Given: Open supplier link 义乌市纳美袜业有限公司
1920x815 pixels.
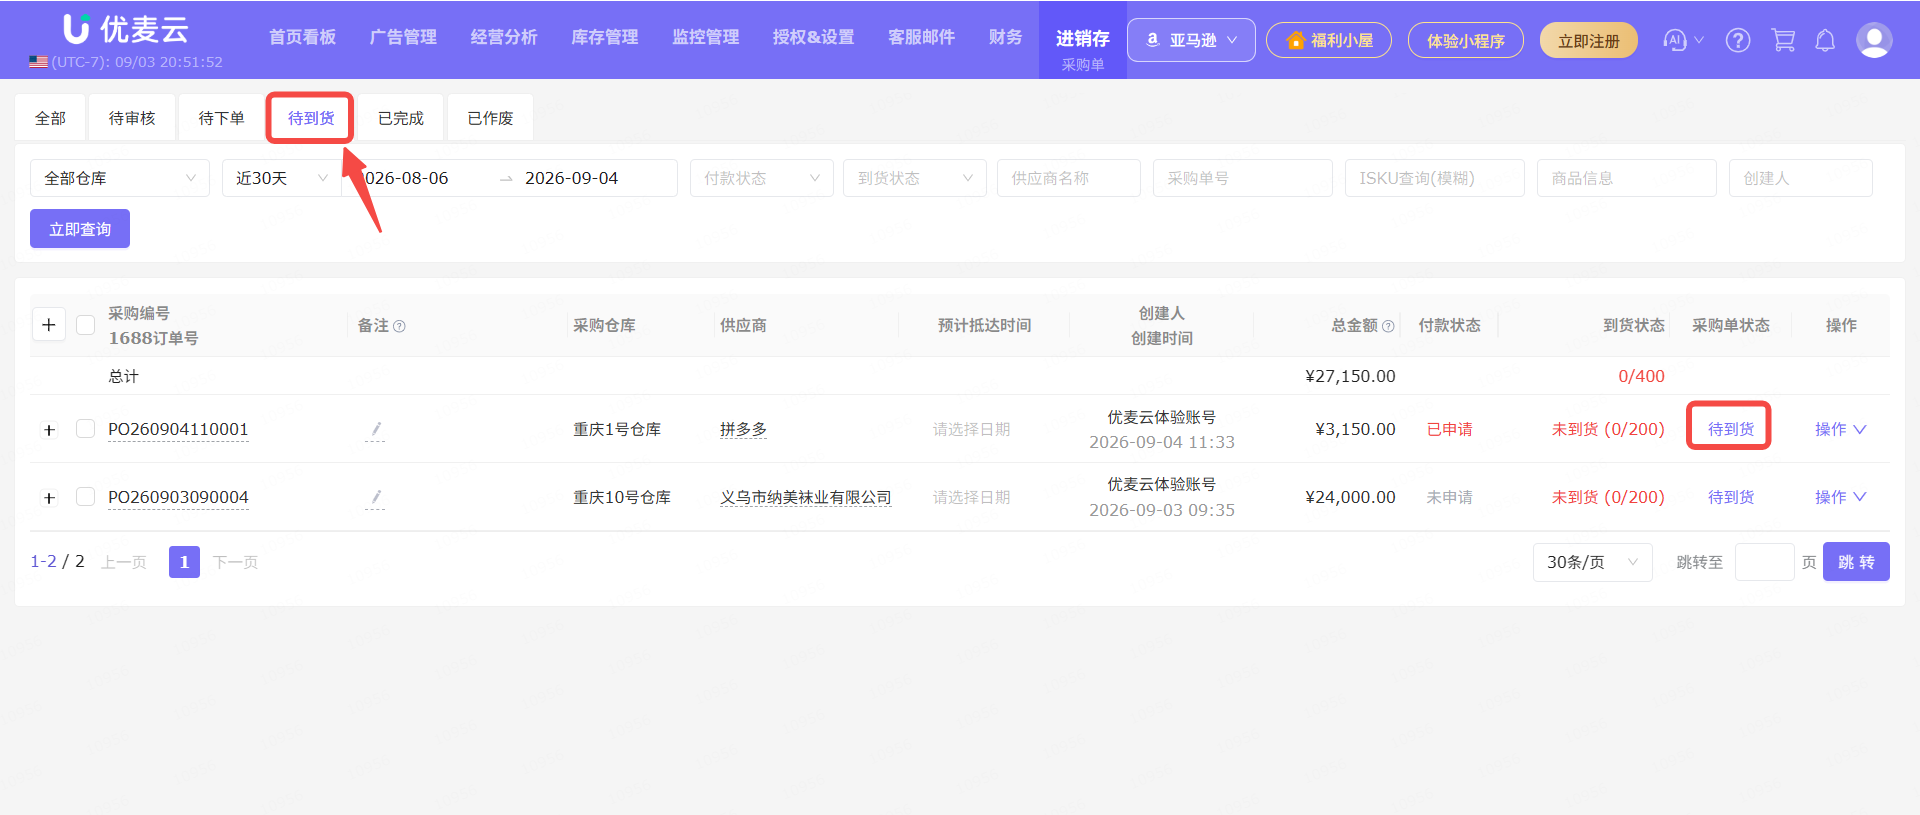Looking at the screenshot, I should click(805, 497).
